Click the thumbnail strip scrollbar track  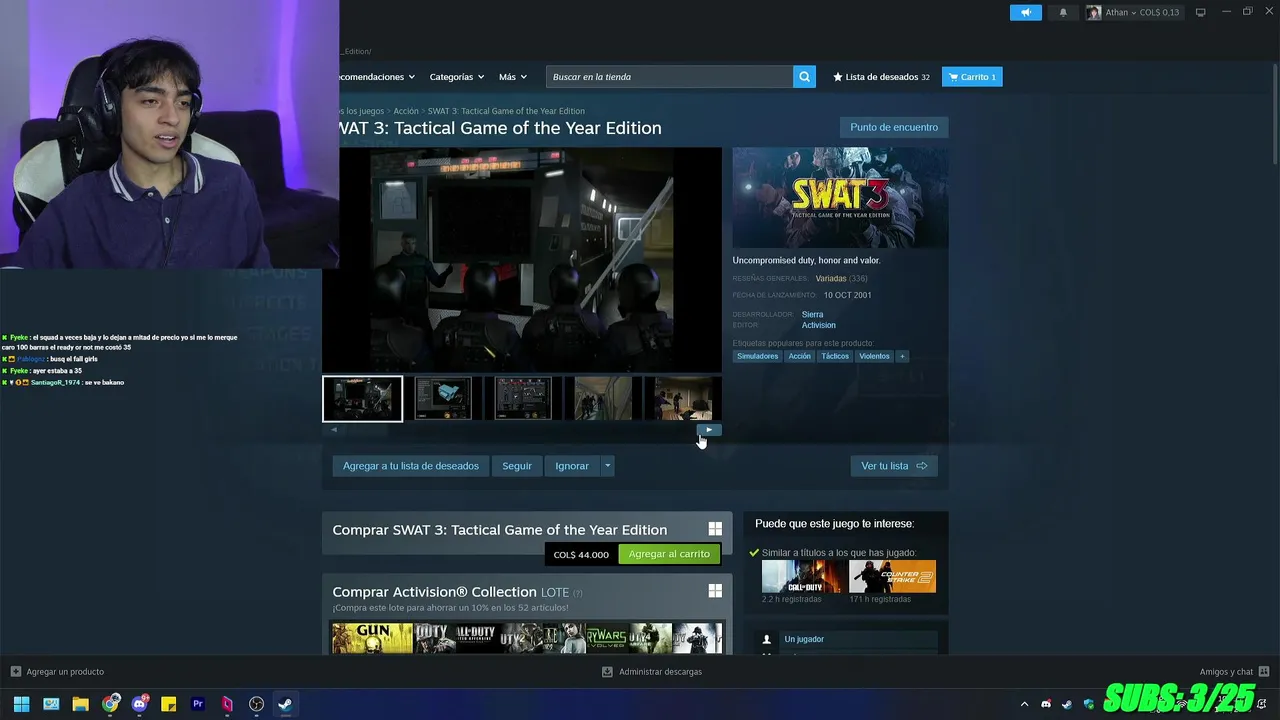pyautogui.click(x=521, y=430)
